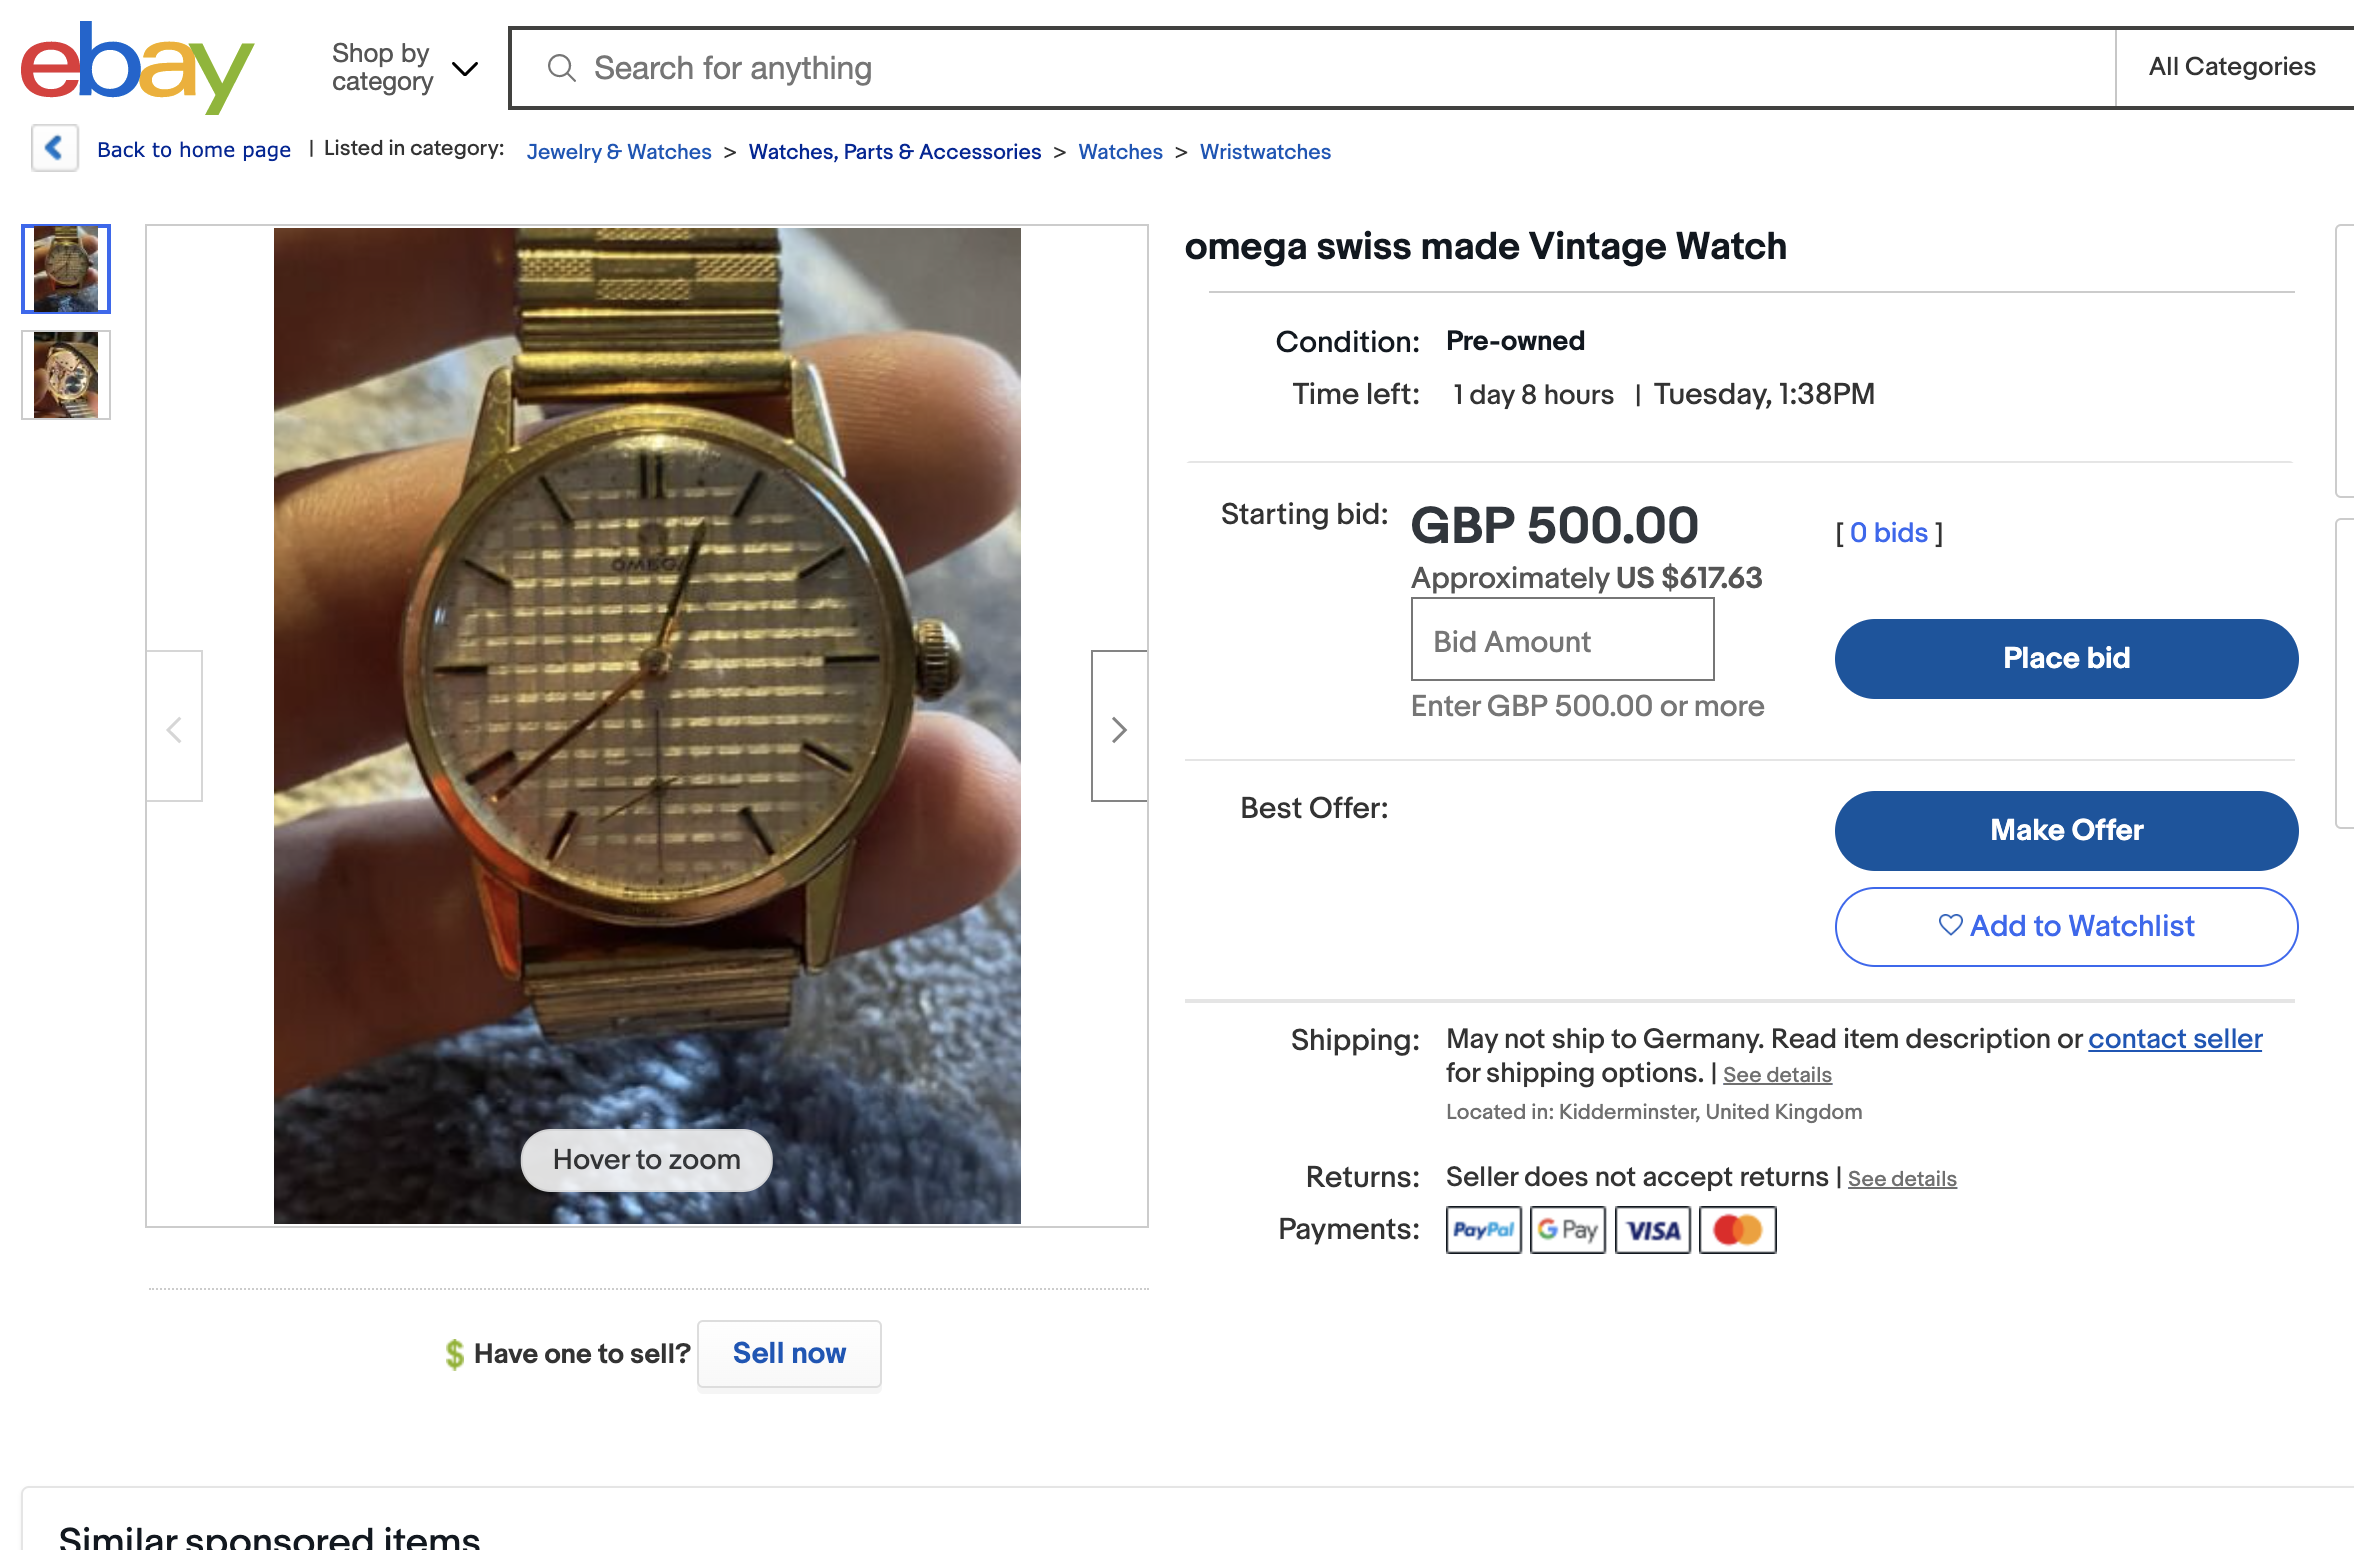2354x1550 pixels.
Task: Click the Sell now button
Action: (x=789, y=1353)
